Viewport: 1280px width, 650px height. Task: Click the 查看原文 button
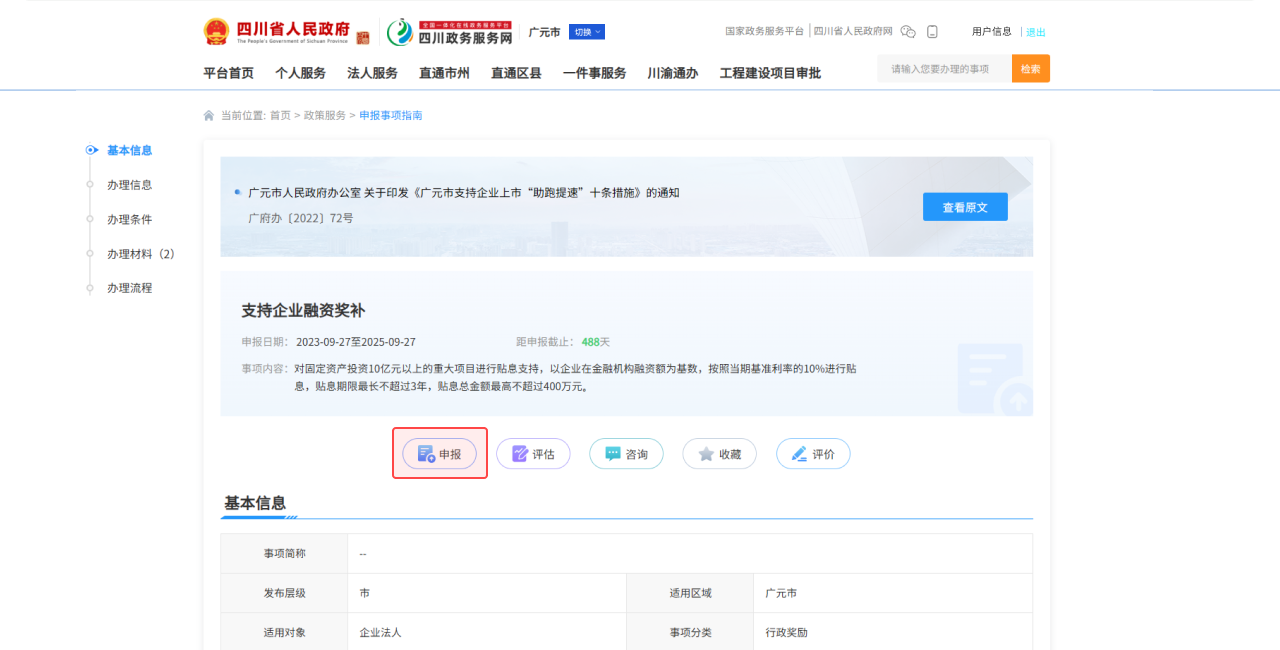[965, 207]
